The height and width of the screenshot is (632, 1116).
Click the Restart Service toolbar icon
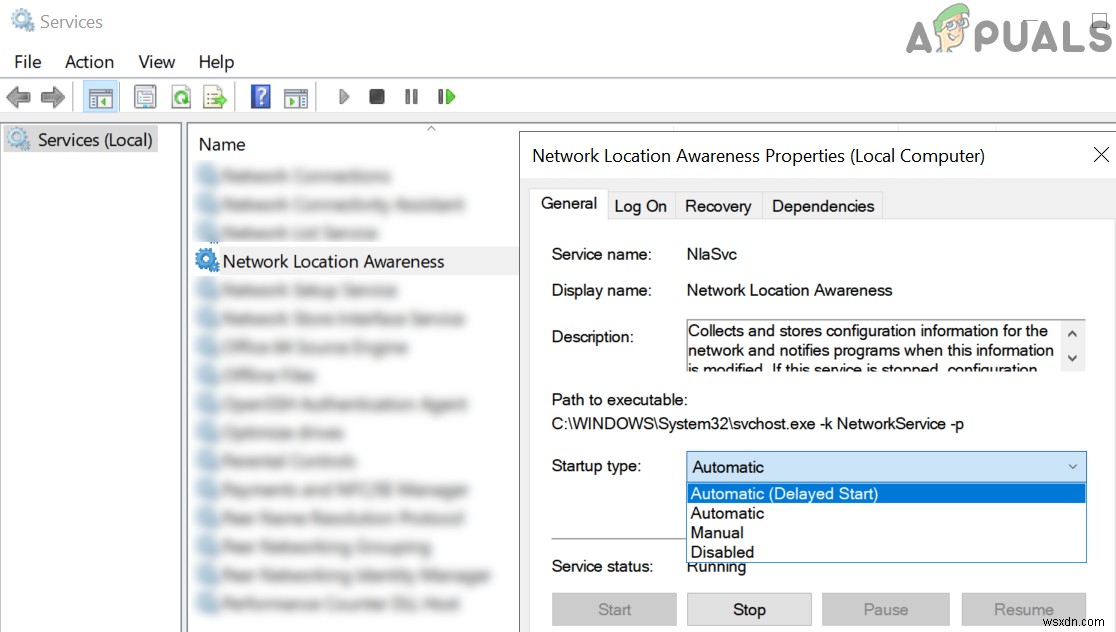pos(446,97)
